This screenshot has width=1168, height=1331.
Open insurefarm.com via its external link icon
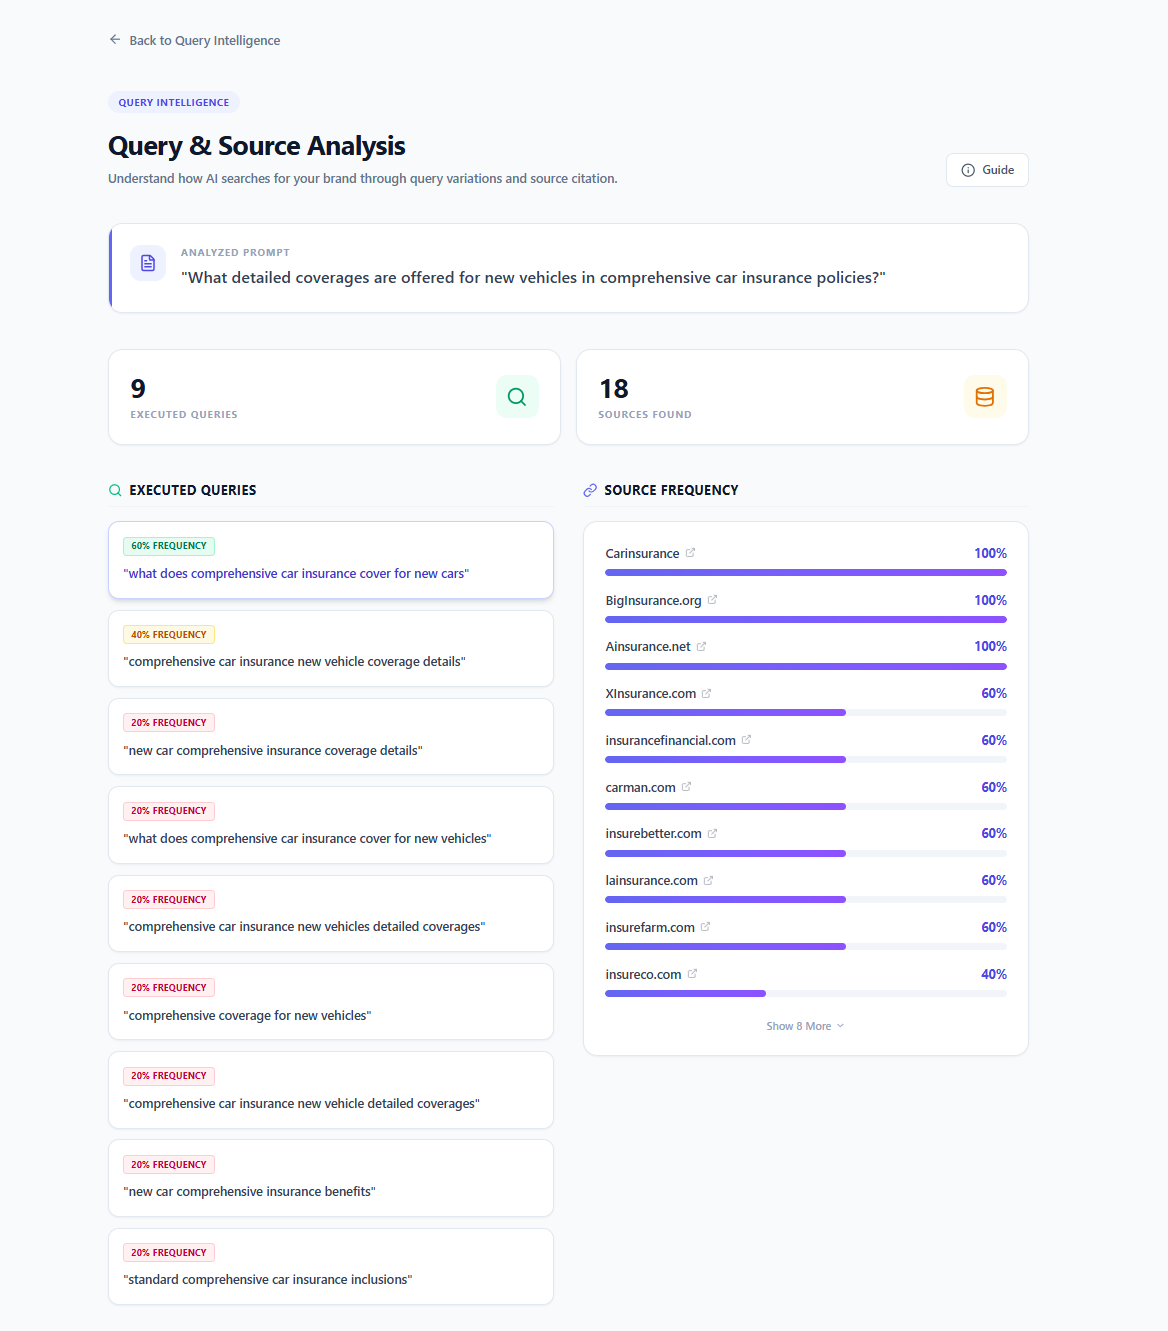[x=706, y=926]
